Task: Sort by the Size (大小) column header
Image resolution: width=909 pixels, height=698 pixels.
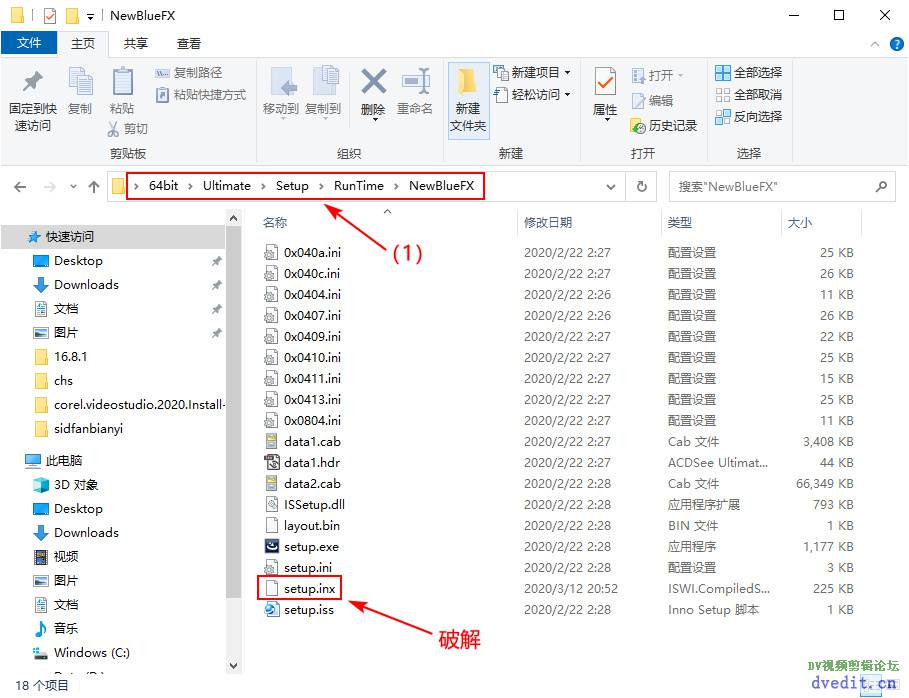Action: [x=799, y=223]
